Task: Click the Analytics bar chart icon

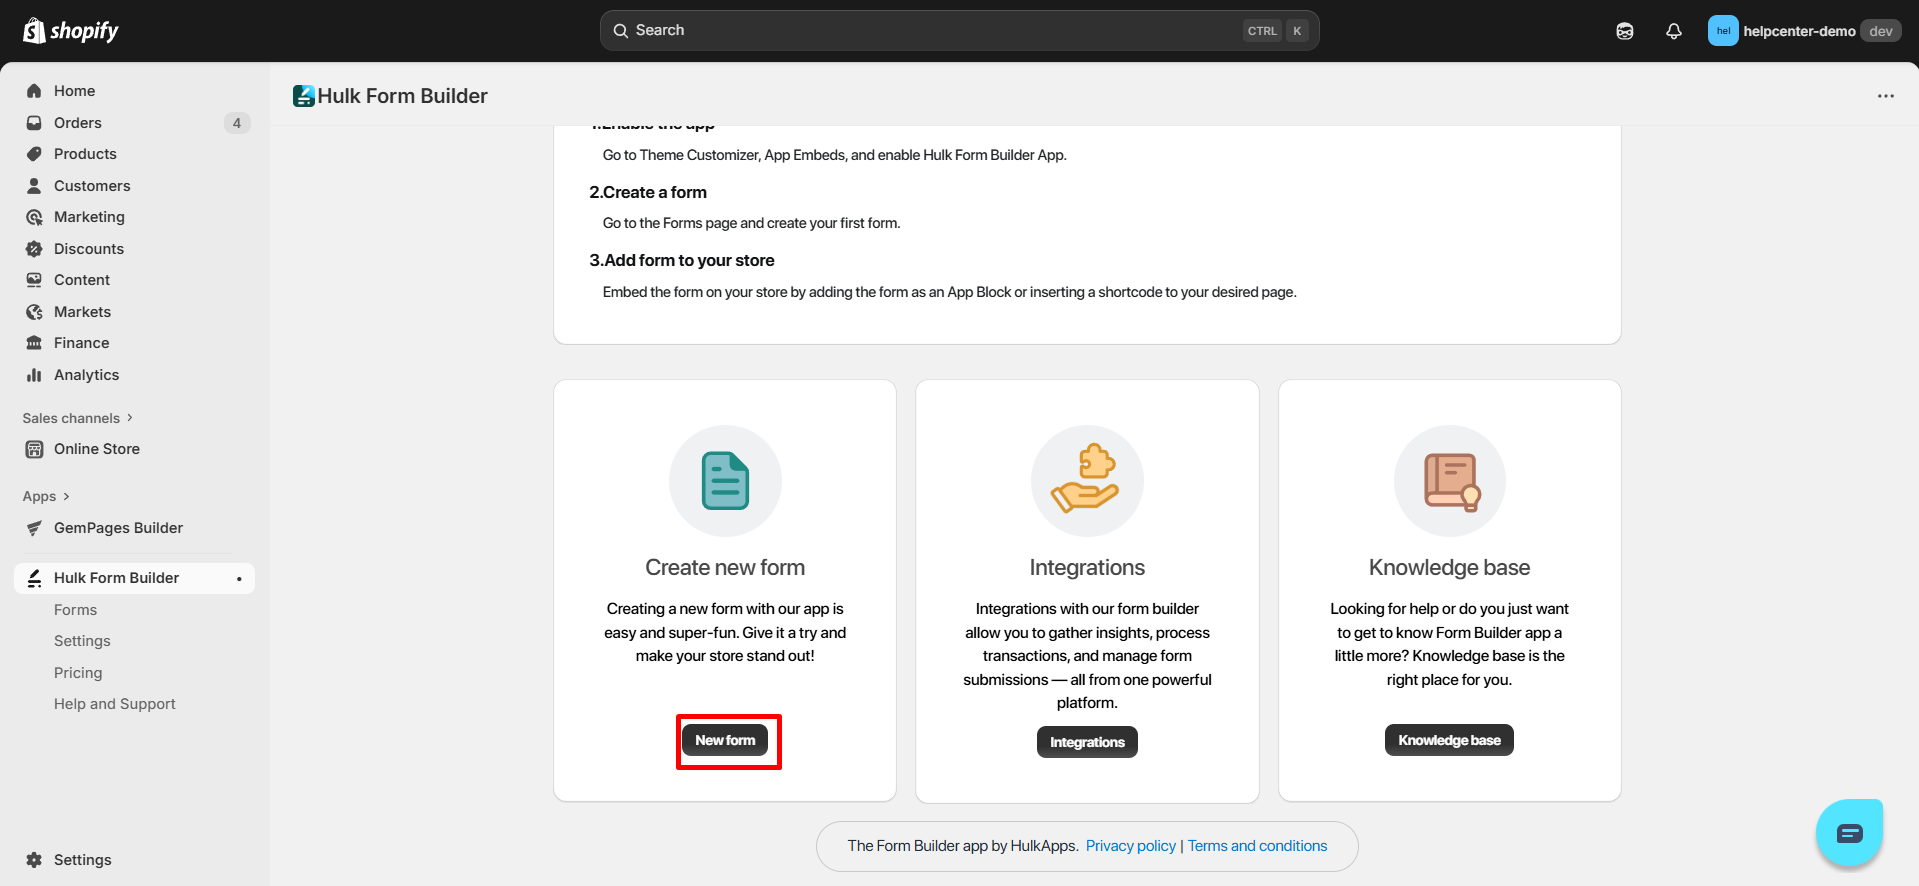Action: click(34, 375)
